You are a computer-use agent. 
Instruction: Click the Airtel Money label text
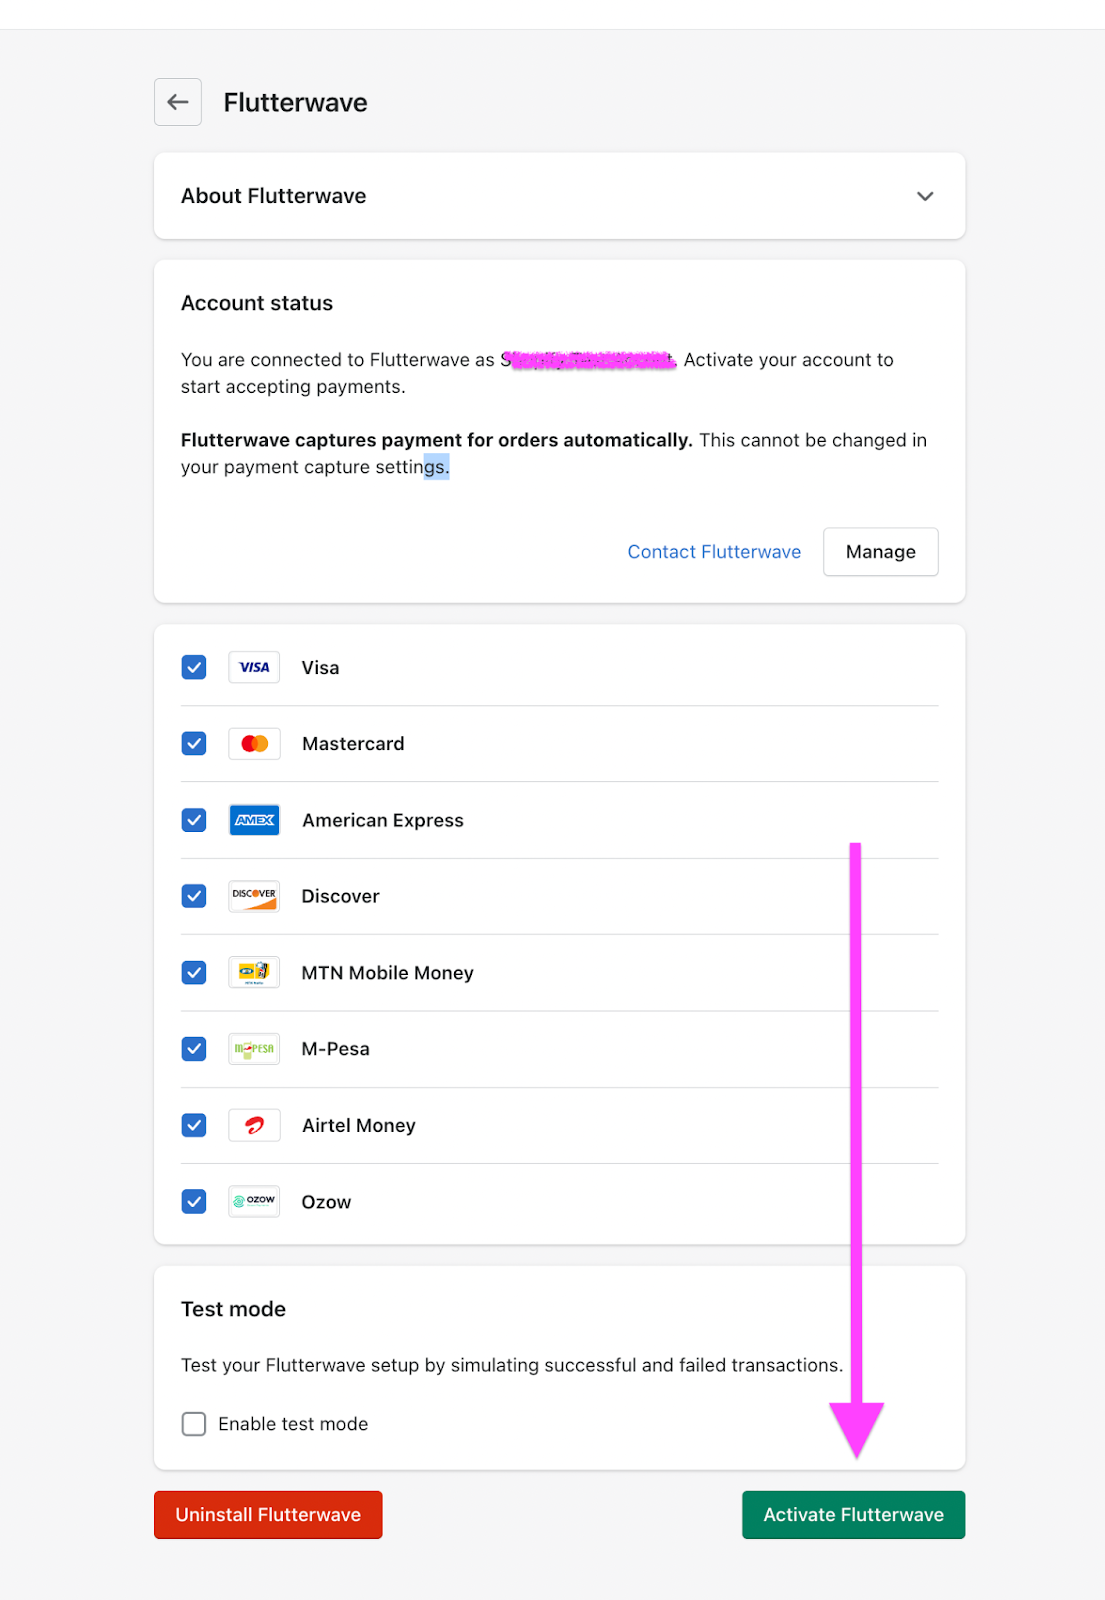click(x=359, y=1125)
